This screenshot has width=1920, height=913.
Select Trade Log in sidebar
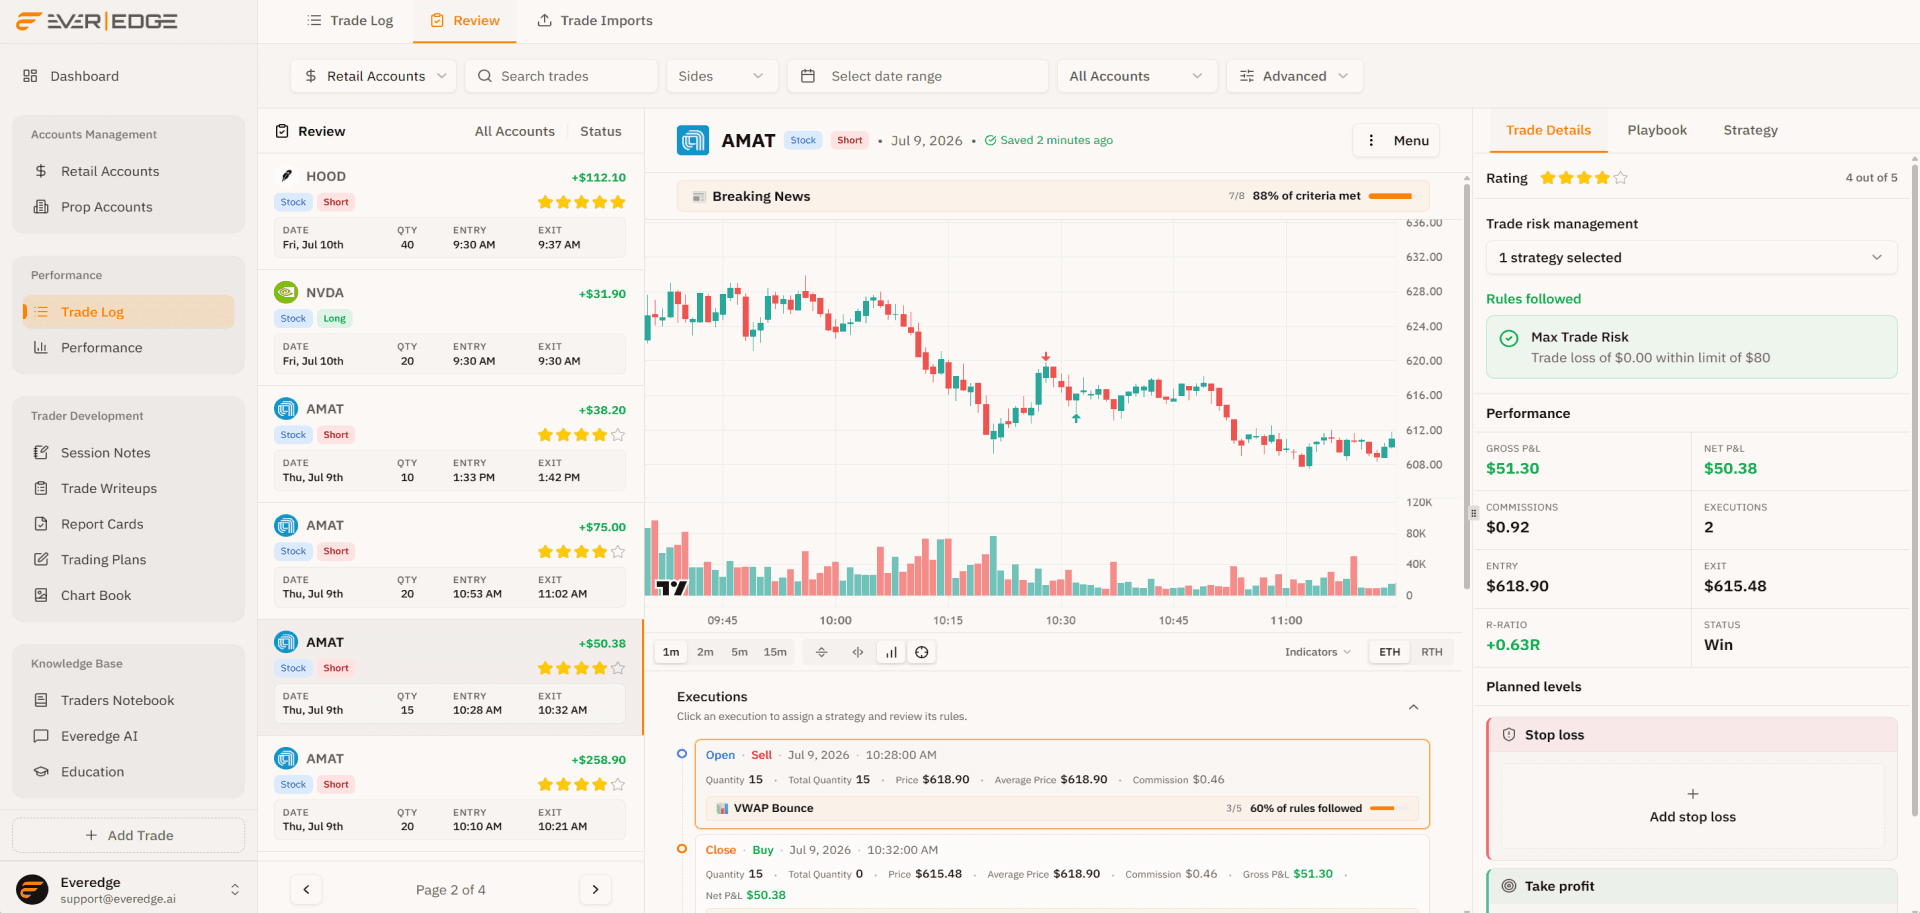pos(128,312)
